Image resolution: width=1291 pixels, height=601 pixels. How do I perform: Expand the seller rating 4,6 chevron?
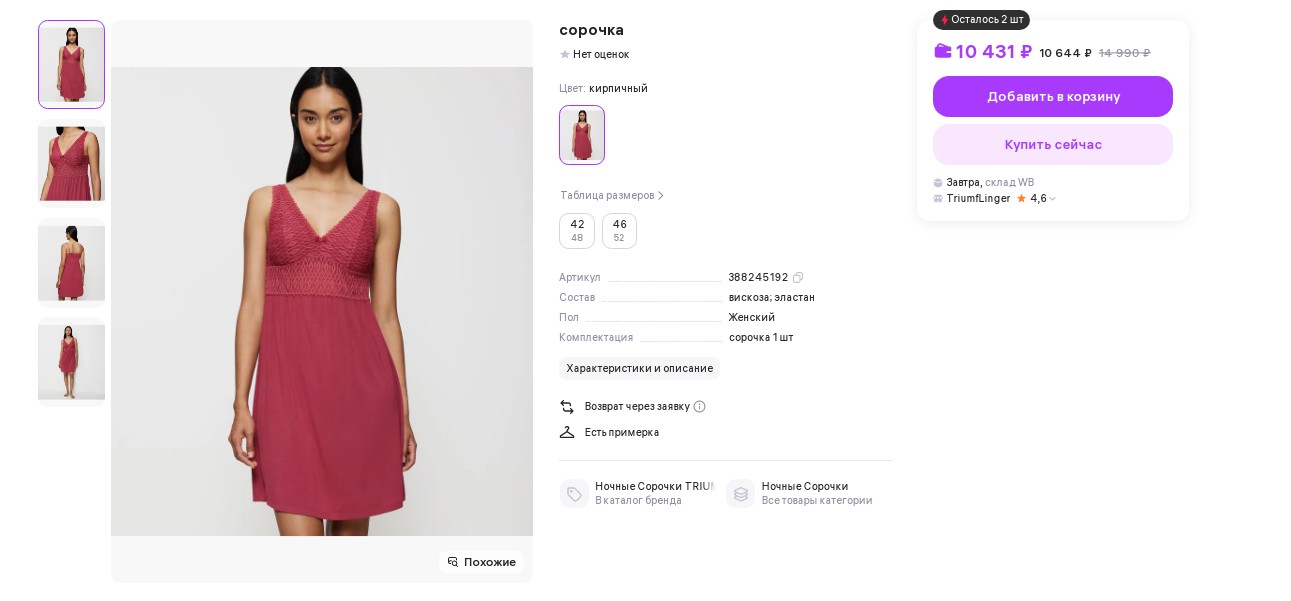click(1052, 199)
